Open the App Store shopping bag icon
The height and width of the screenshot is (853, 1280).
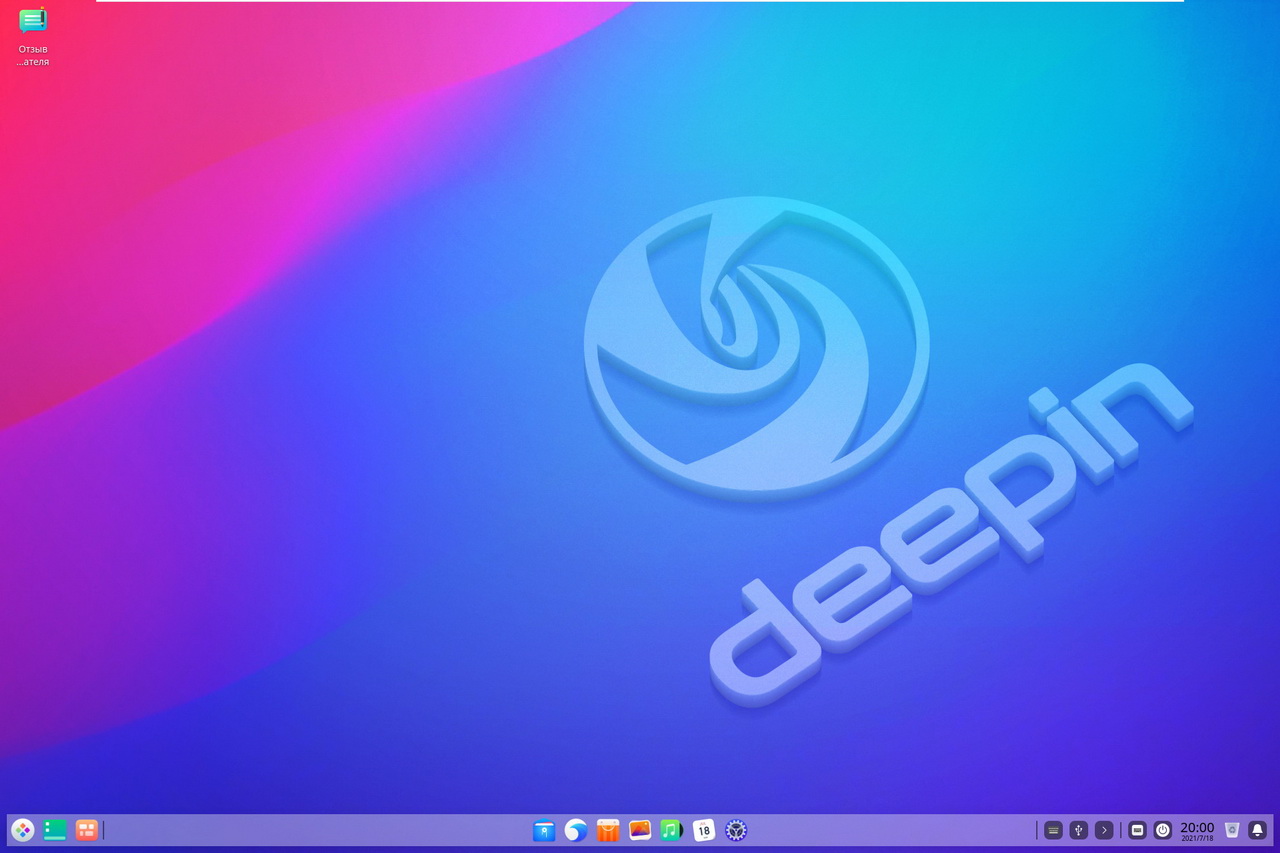point(608,830)
